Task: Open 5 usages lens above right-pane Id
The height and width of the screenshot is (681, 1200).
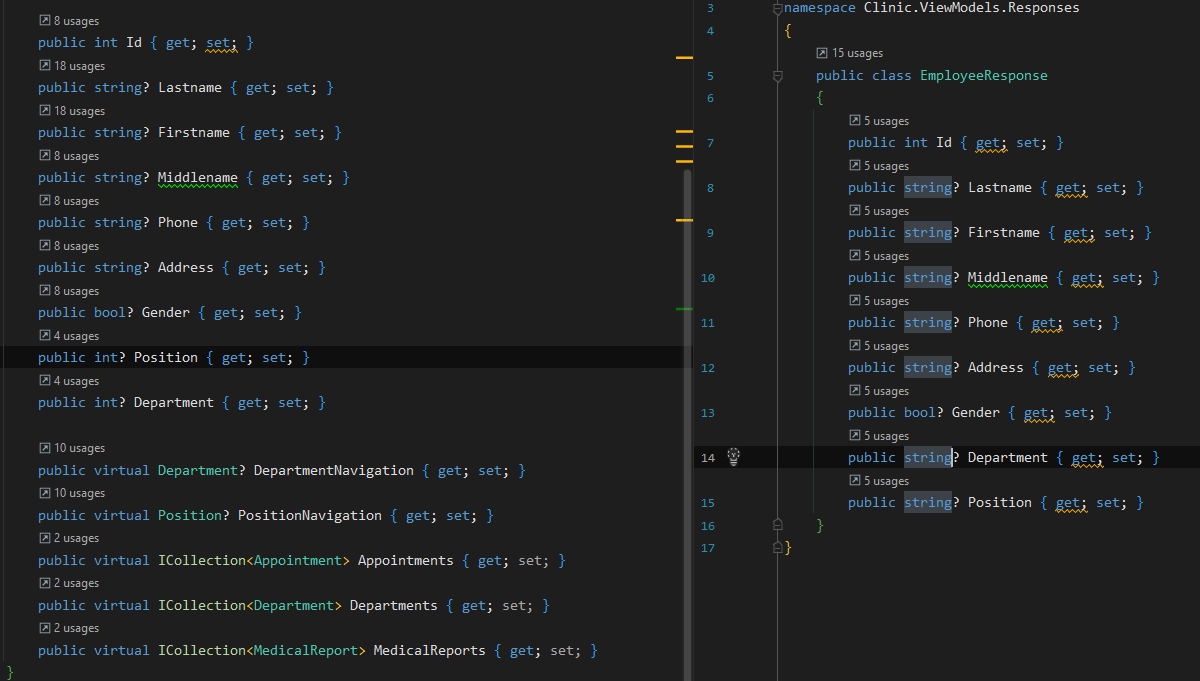Action: coord(879,121)
